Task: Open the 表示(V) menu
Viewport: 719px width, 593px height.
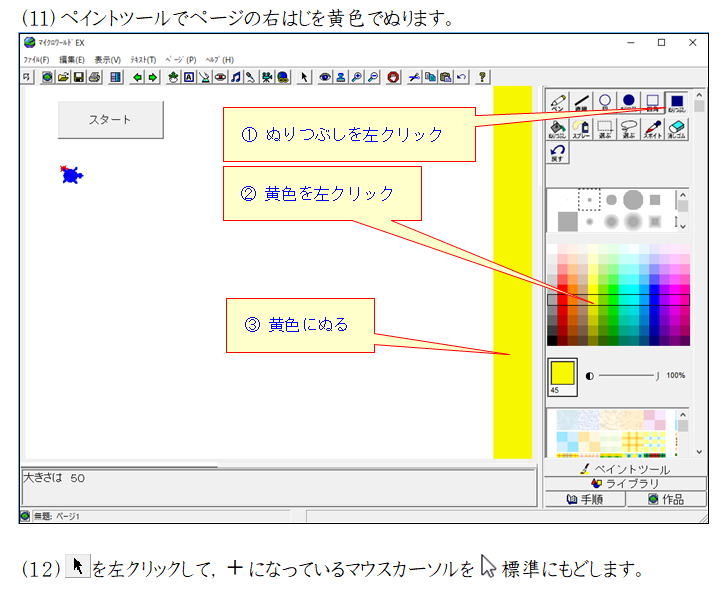Action: click(108, 60)
